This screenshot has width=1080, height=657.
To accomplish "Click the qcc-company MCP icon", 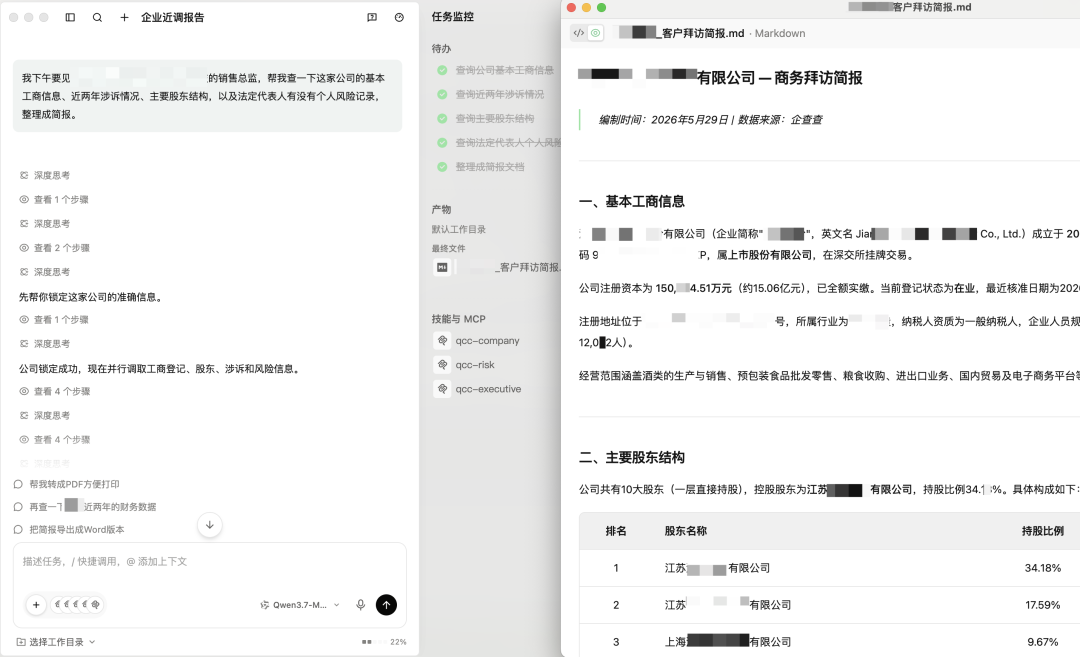I will pyautogui.click(x=442, y=340).
